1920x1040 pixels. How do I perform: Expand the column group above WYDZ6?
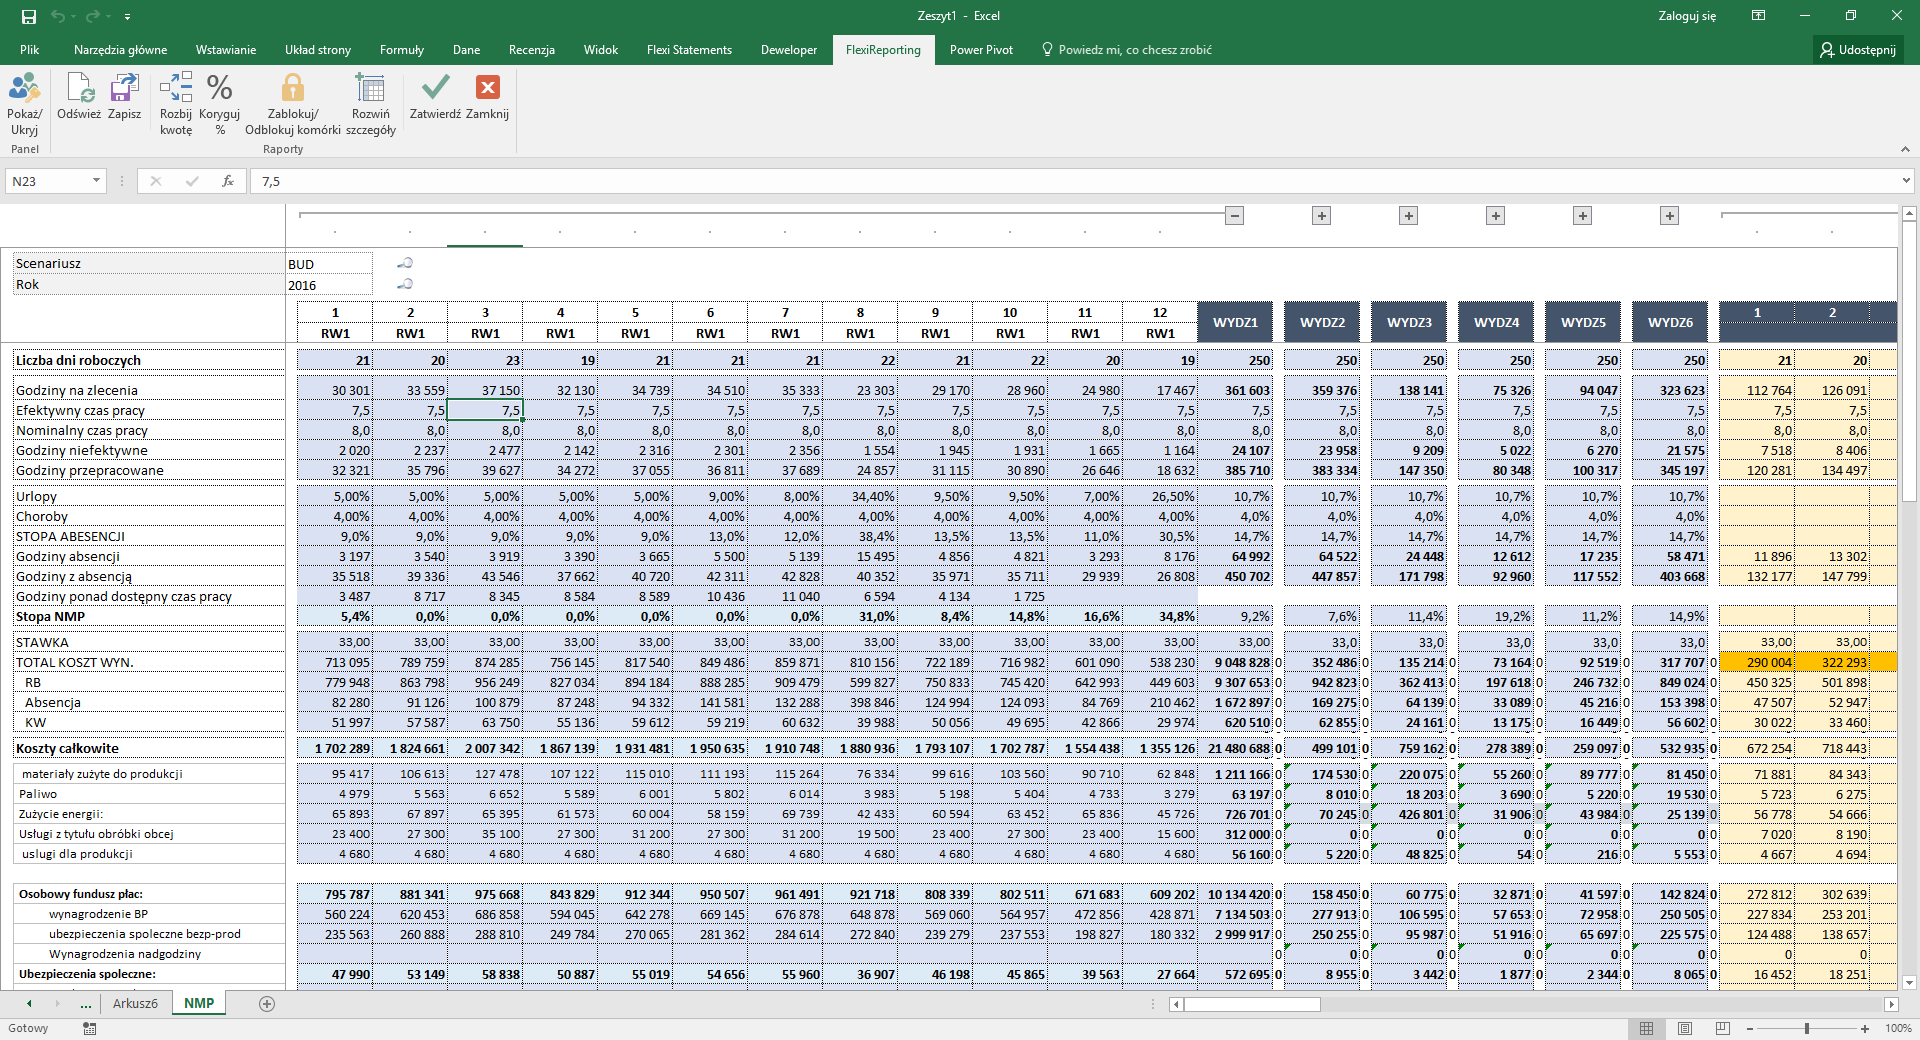[x=1669, y=216]
